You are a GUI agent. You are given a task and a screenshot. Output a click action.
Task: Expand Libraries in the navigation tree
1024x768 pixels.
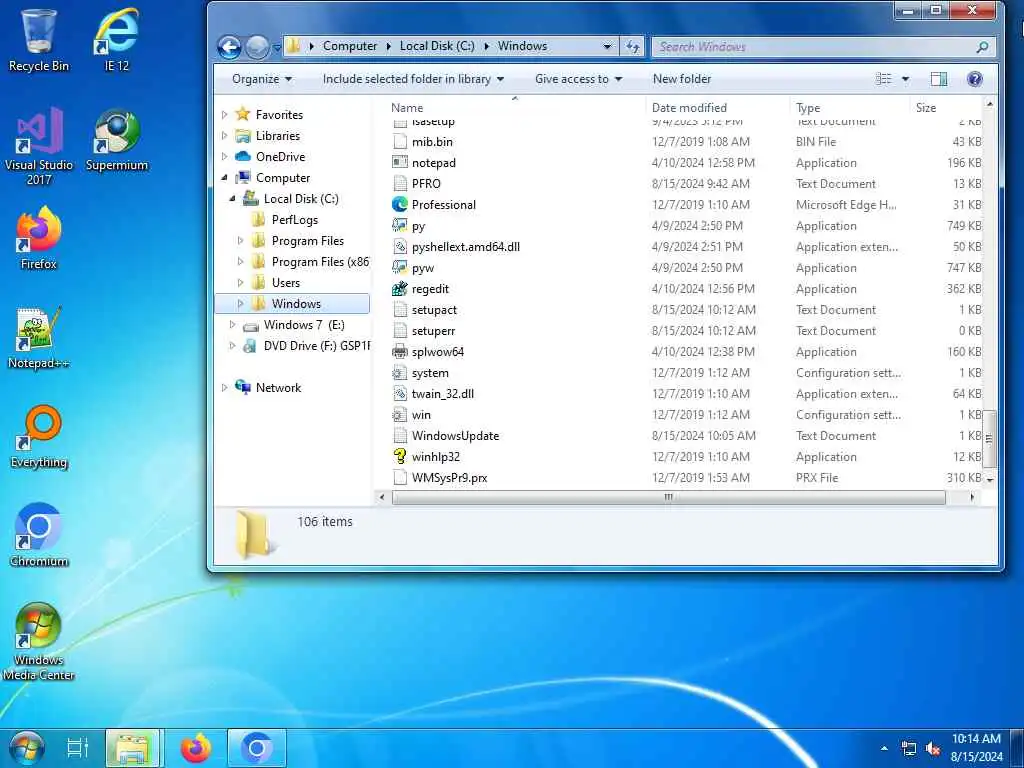pos(225,136)
